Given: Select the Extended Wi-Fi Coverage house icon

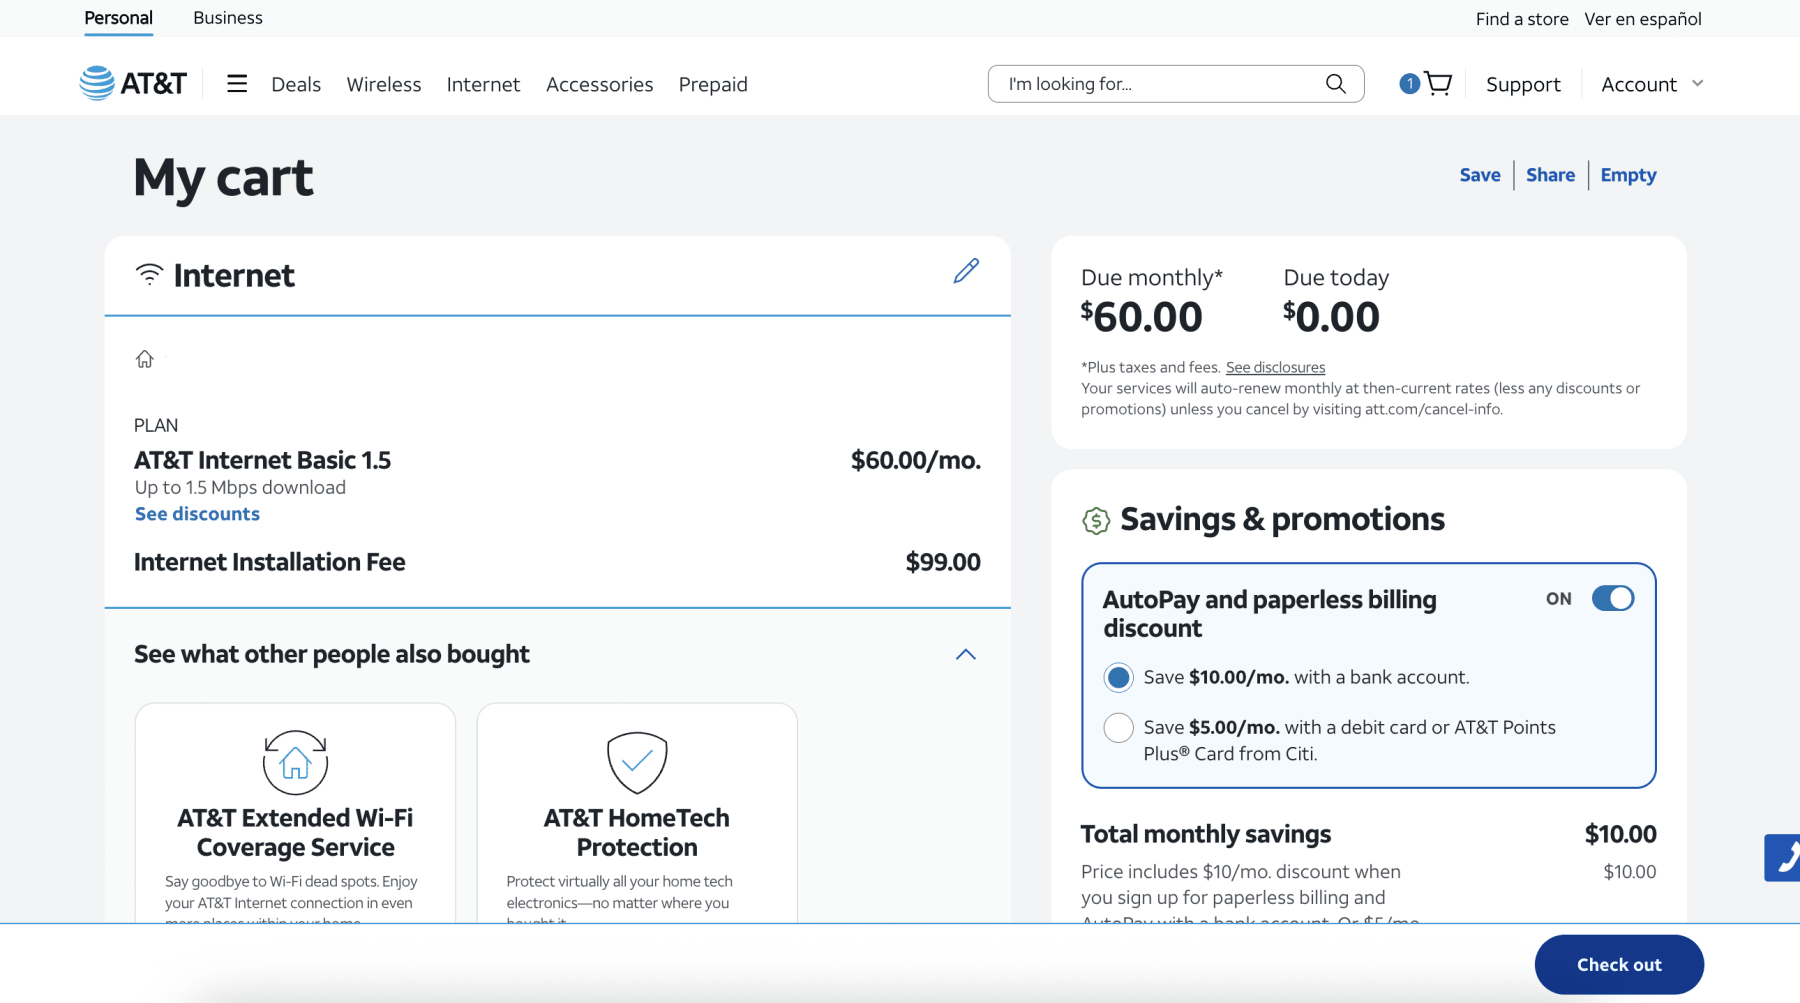Looking at the screenshot, I should coord(295,762).
